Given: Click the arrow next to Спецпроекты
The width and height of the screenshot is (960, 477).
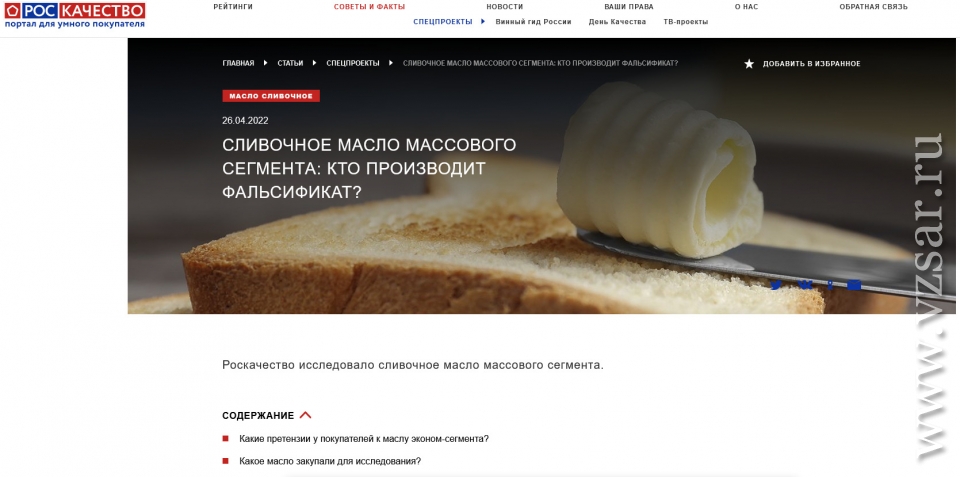Looking at the screenshot, I should [x=482, y=21].
